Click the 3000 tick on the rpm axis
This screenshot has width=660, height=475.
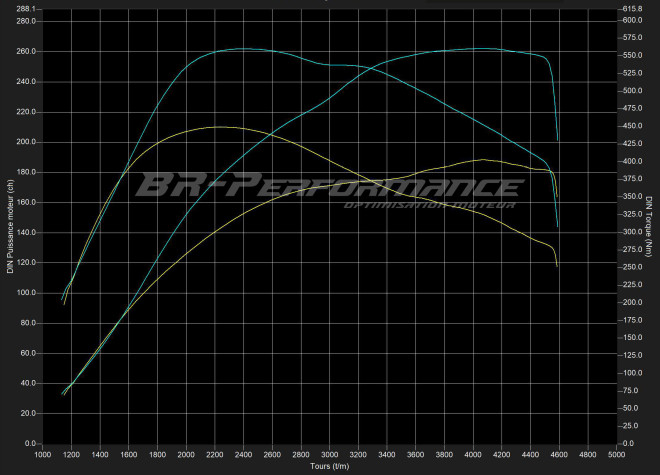coord(329,456)
